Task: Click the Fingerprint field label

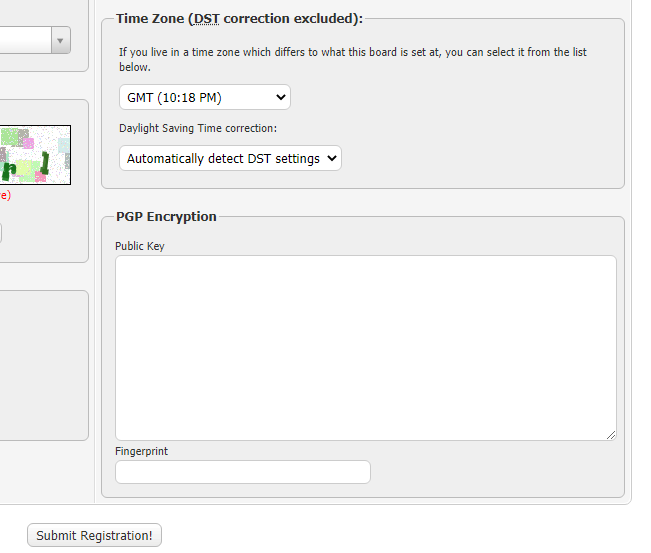Action: [x=141, y=451]
